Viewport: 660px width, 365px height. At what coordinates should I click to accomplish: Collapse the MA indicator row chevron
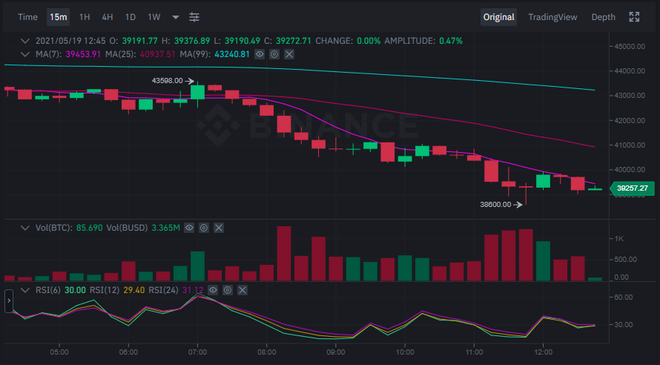click(x=25, y=54)
